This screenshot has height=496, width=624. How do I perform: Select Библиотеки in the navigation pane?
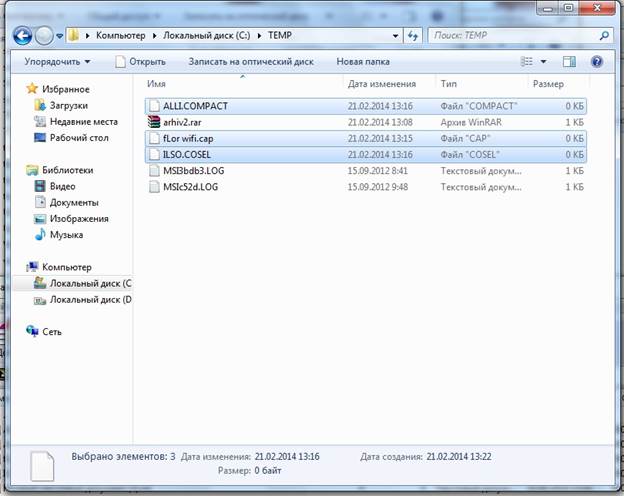pos(68,170)
